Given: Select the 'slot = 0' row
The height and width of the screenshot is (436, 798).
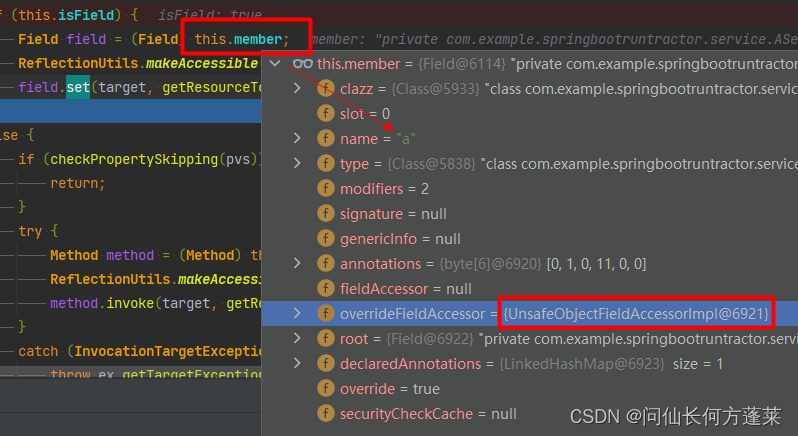Looking at the screenshot, I should [530, 113].
